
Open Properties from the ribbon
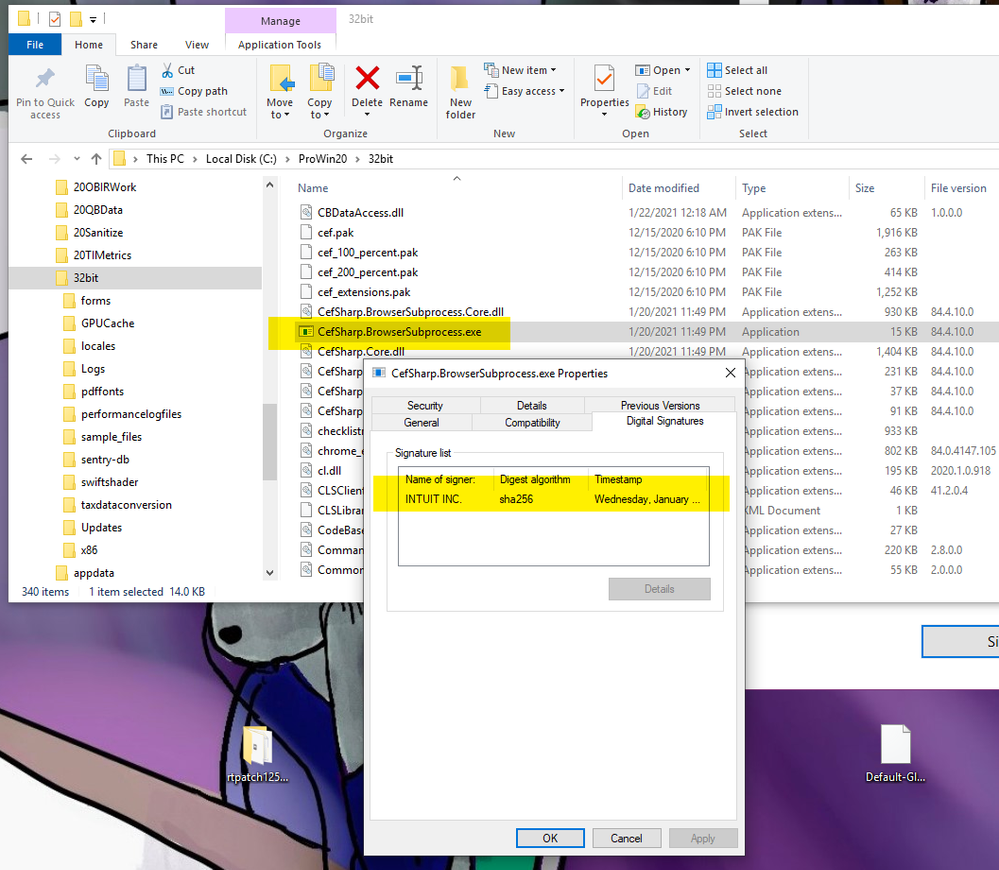coord(604,80)
